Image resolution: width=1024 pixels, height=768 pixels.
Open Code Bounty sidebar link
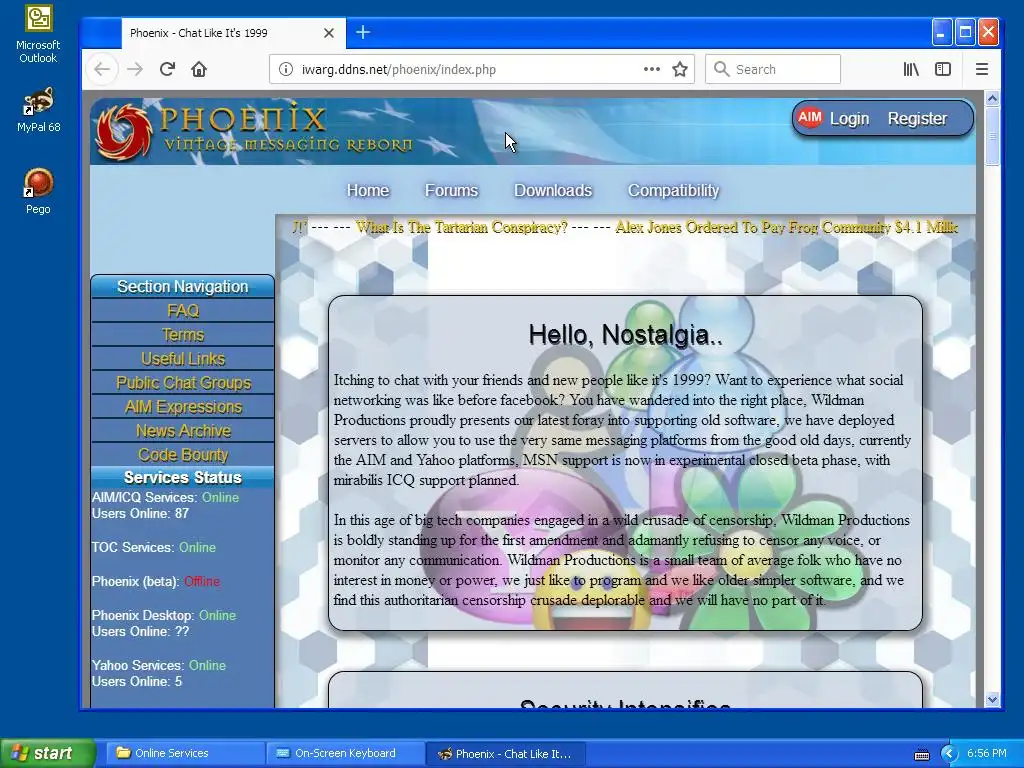pyautogui.click(x=183, y=455)
